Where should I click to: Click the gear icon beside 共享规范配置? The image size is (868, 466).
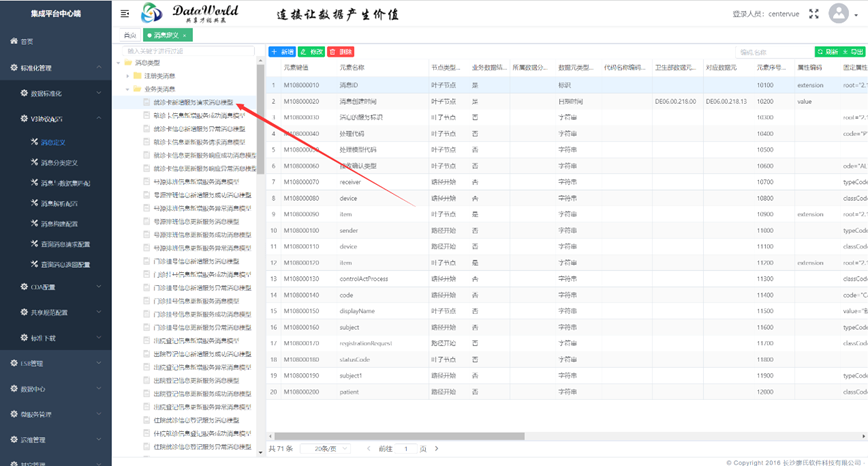[x=24, y=312]
